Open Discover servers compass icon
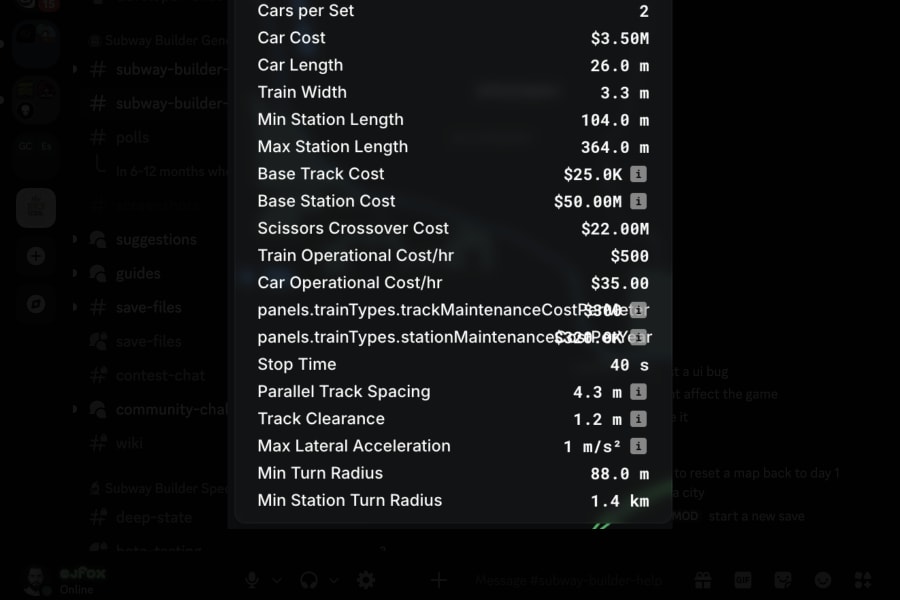The image size is (900, 600). point(36,304)
